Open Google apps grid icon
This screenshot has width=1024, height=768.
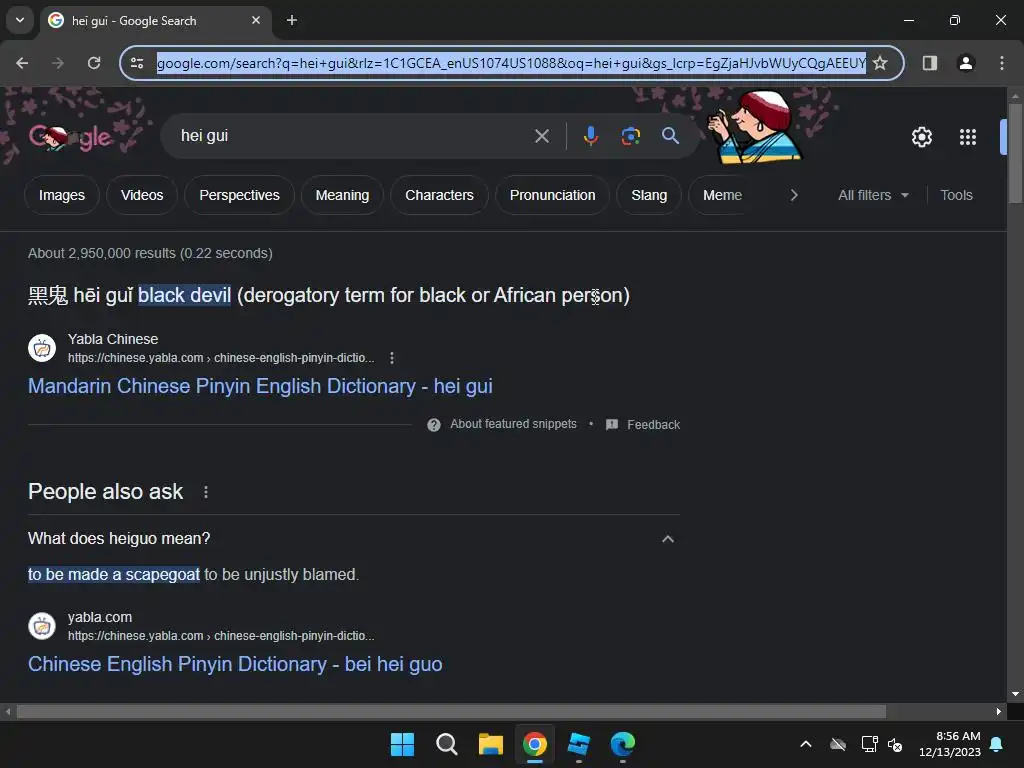968,137
